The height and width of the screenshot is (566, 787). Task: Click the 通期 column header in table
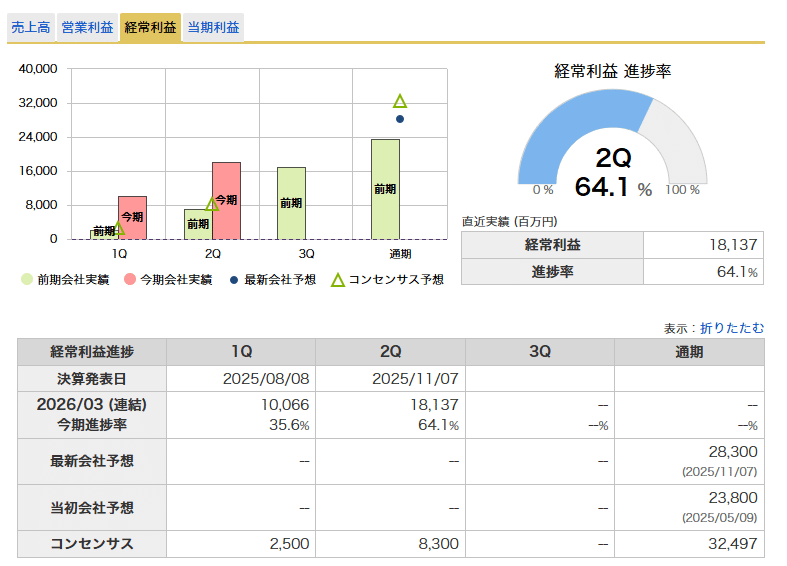(x=689, y=352)
